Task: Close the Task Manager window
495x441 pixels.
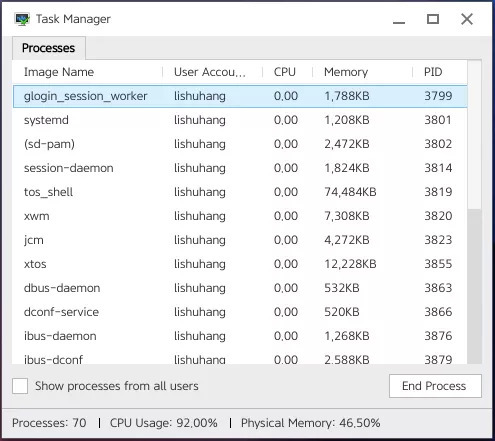Action: pos(467,19)
